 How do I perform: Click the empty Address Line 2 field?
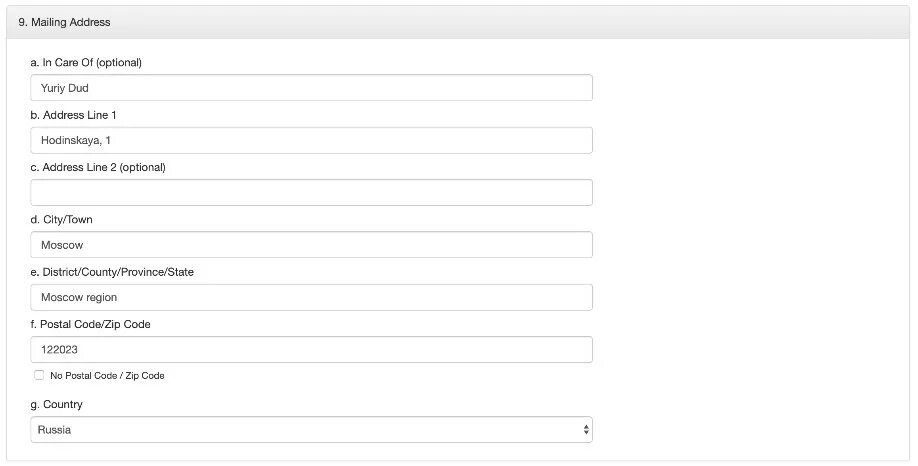point(310,193)
